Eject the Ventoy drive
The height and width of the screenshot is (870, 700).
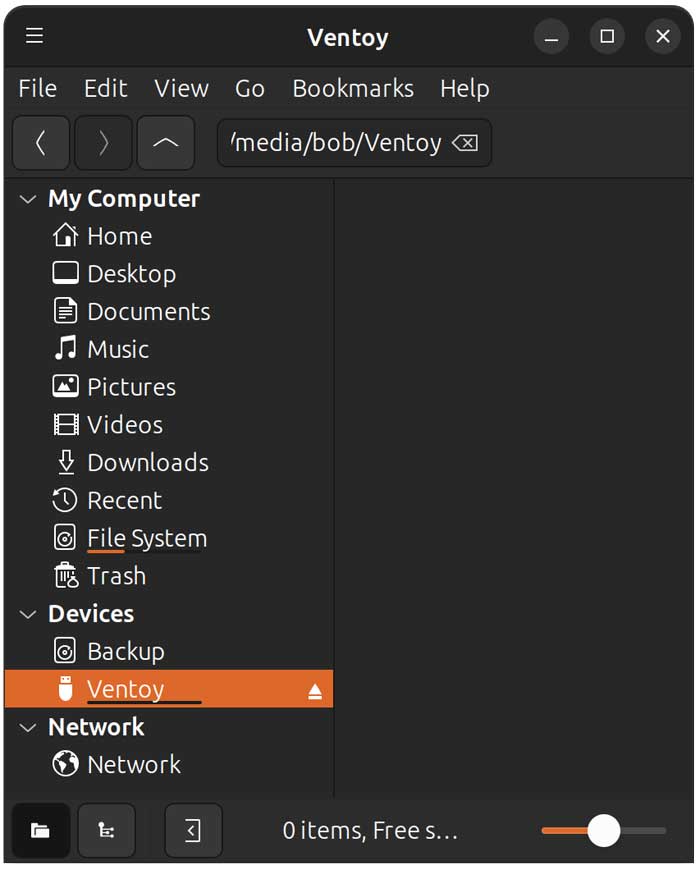tap(313, 688)
